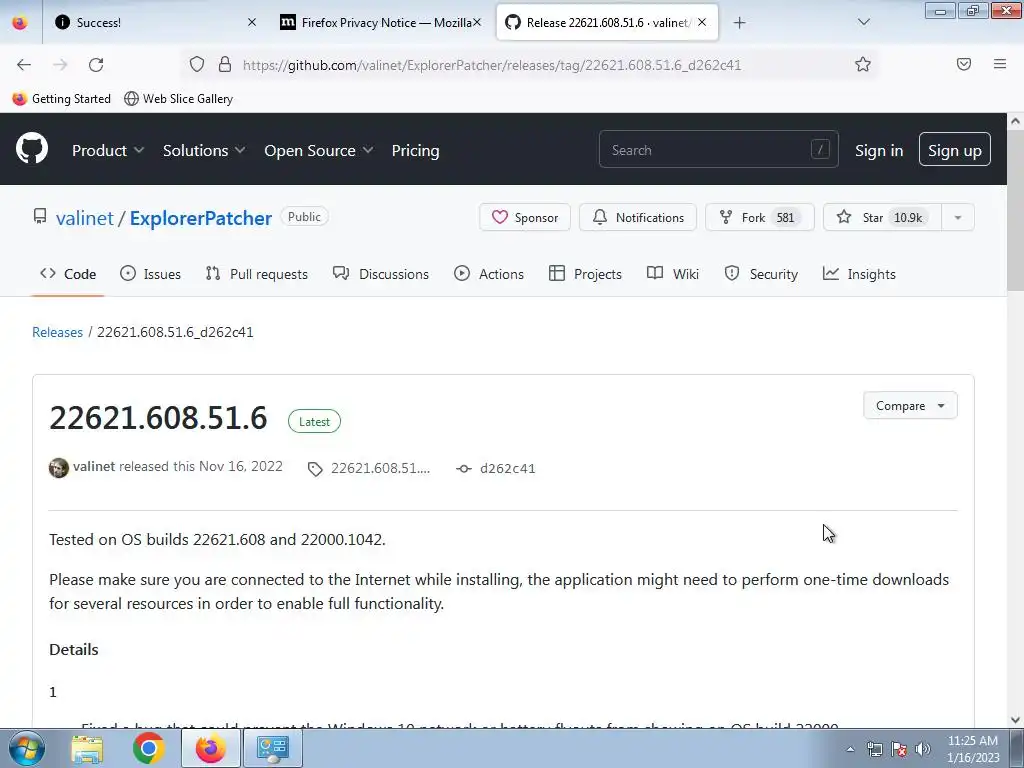The image size is (1024, 768).
Task: Close the Firefox Privacy Notice tab
Action: coord(477,22)
